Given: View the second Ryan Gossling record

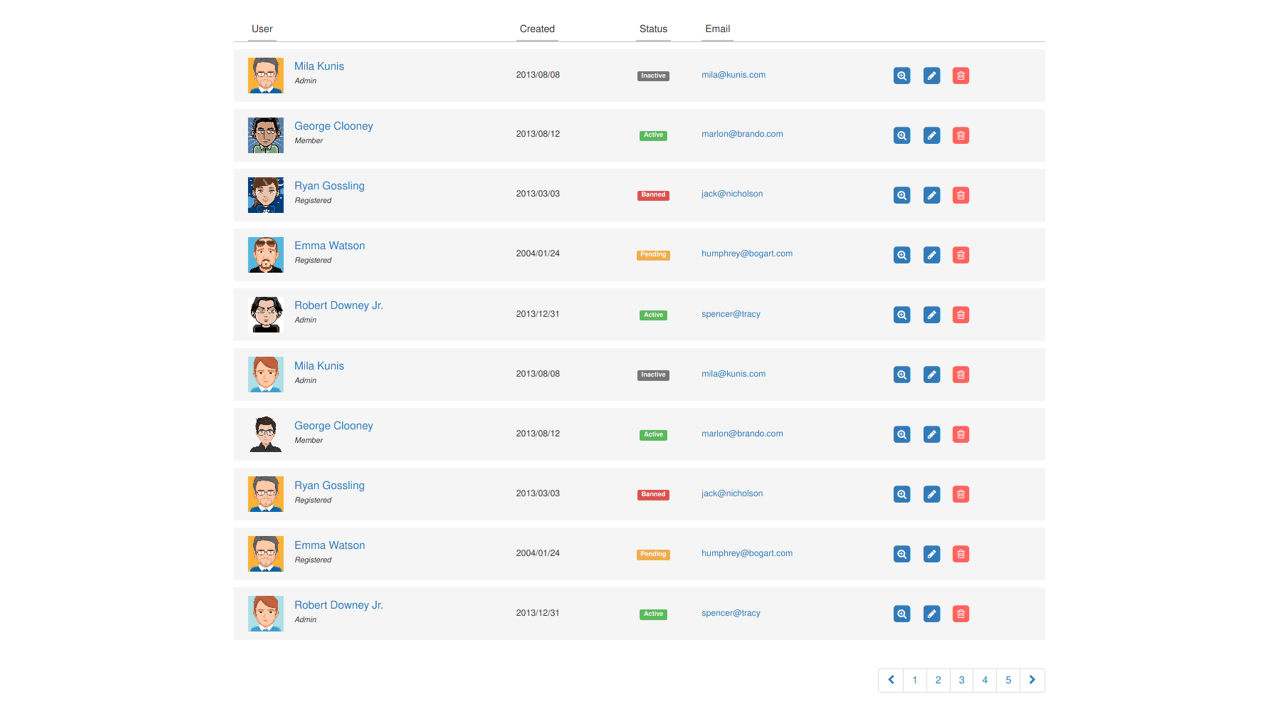Looking at the screenshot, I should [901, 493].
